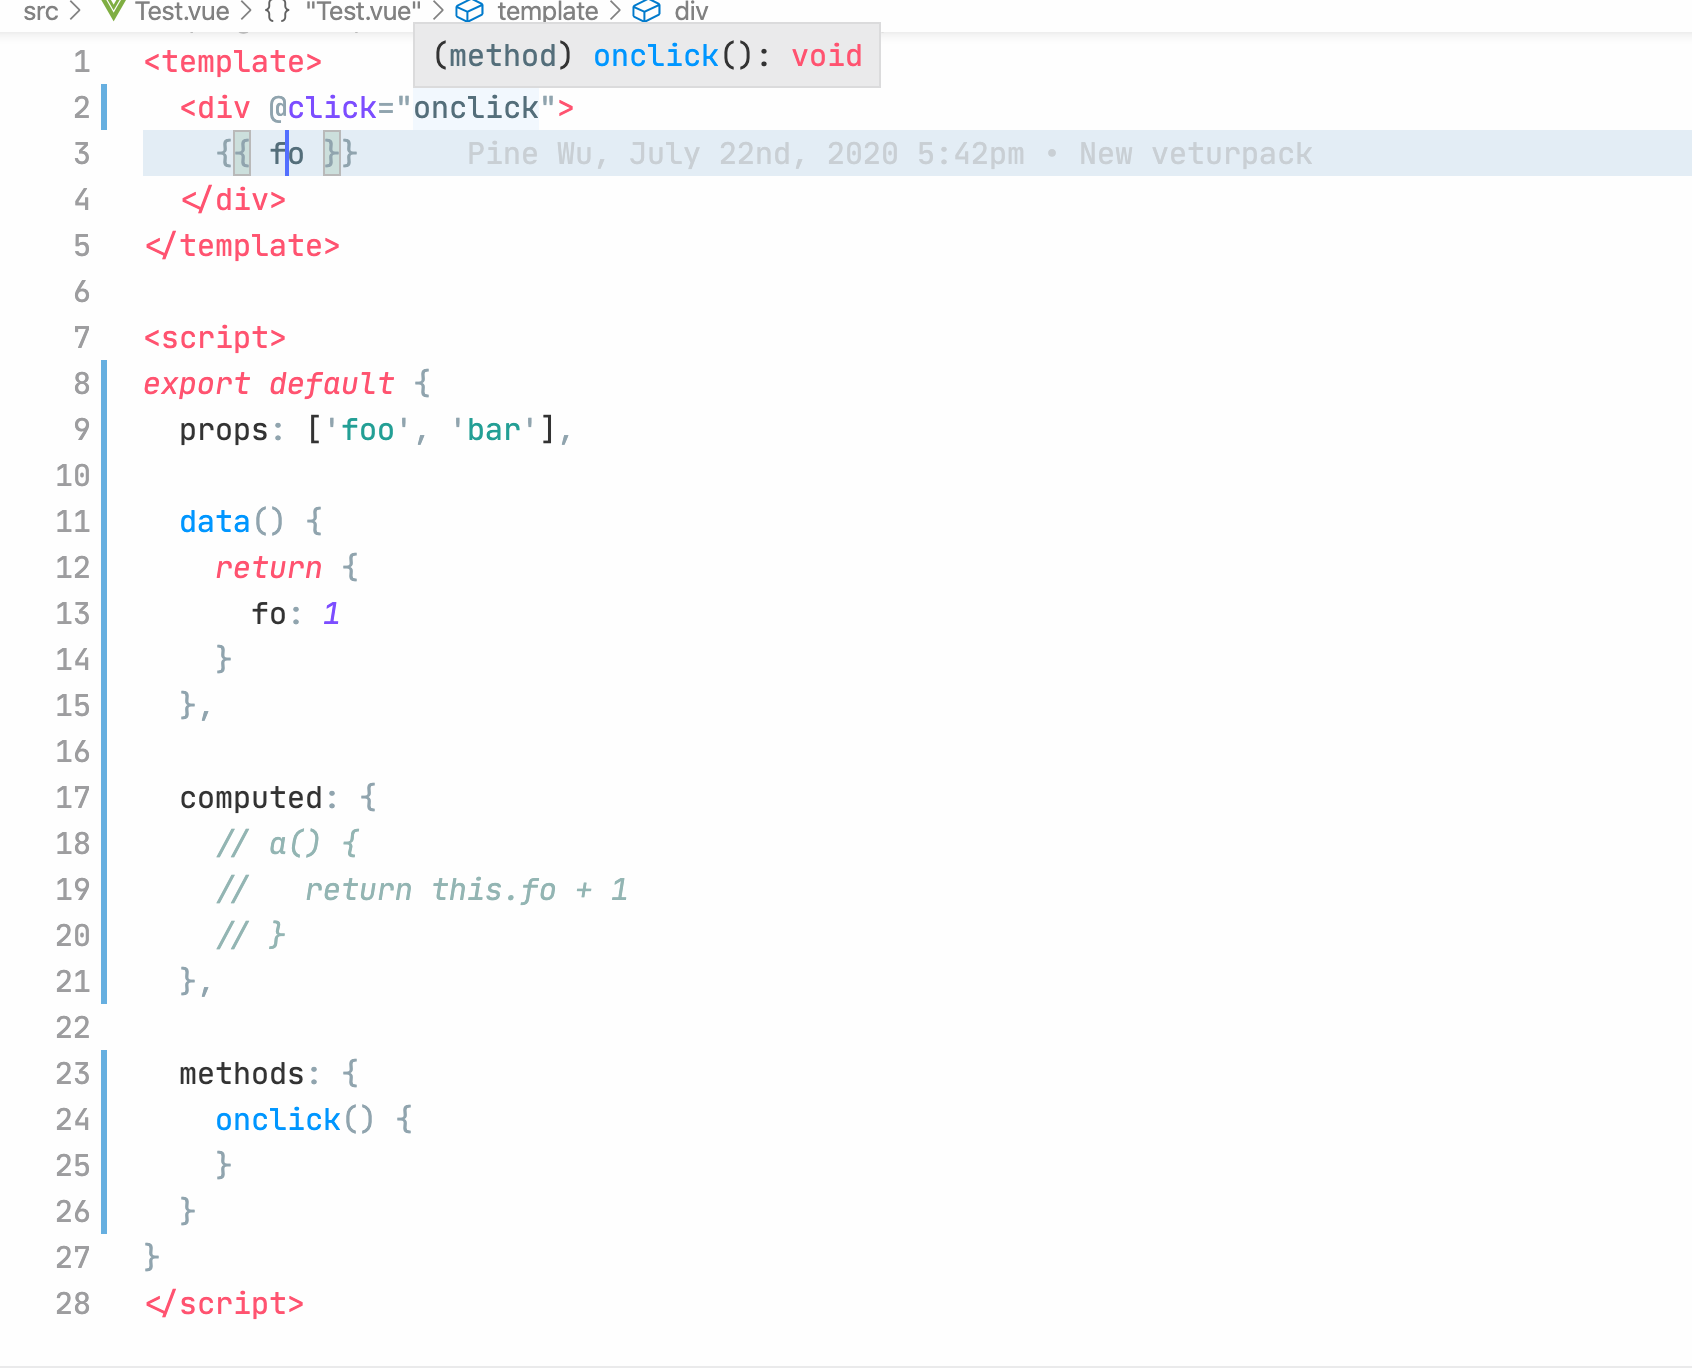Click the 'src' breadcrumb segment
This screenshot has height=1368, width=1692.
pyautogui.click(x=40, y=12)
